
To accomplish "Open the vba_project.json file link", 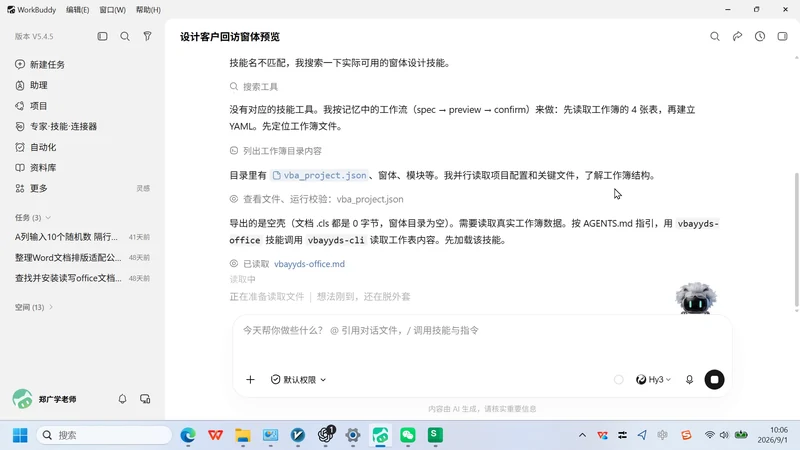I will [x=319, y=175].
